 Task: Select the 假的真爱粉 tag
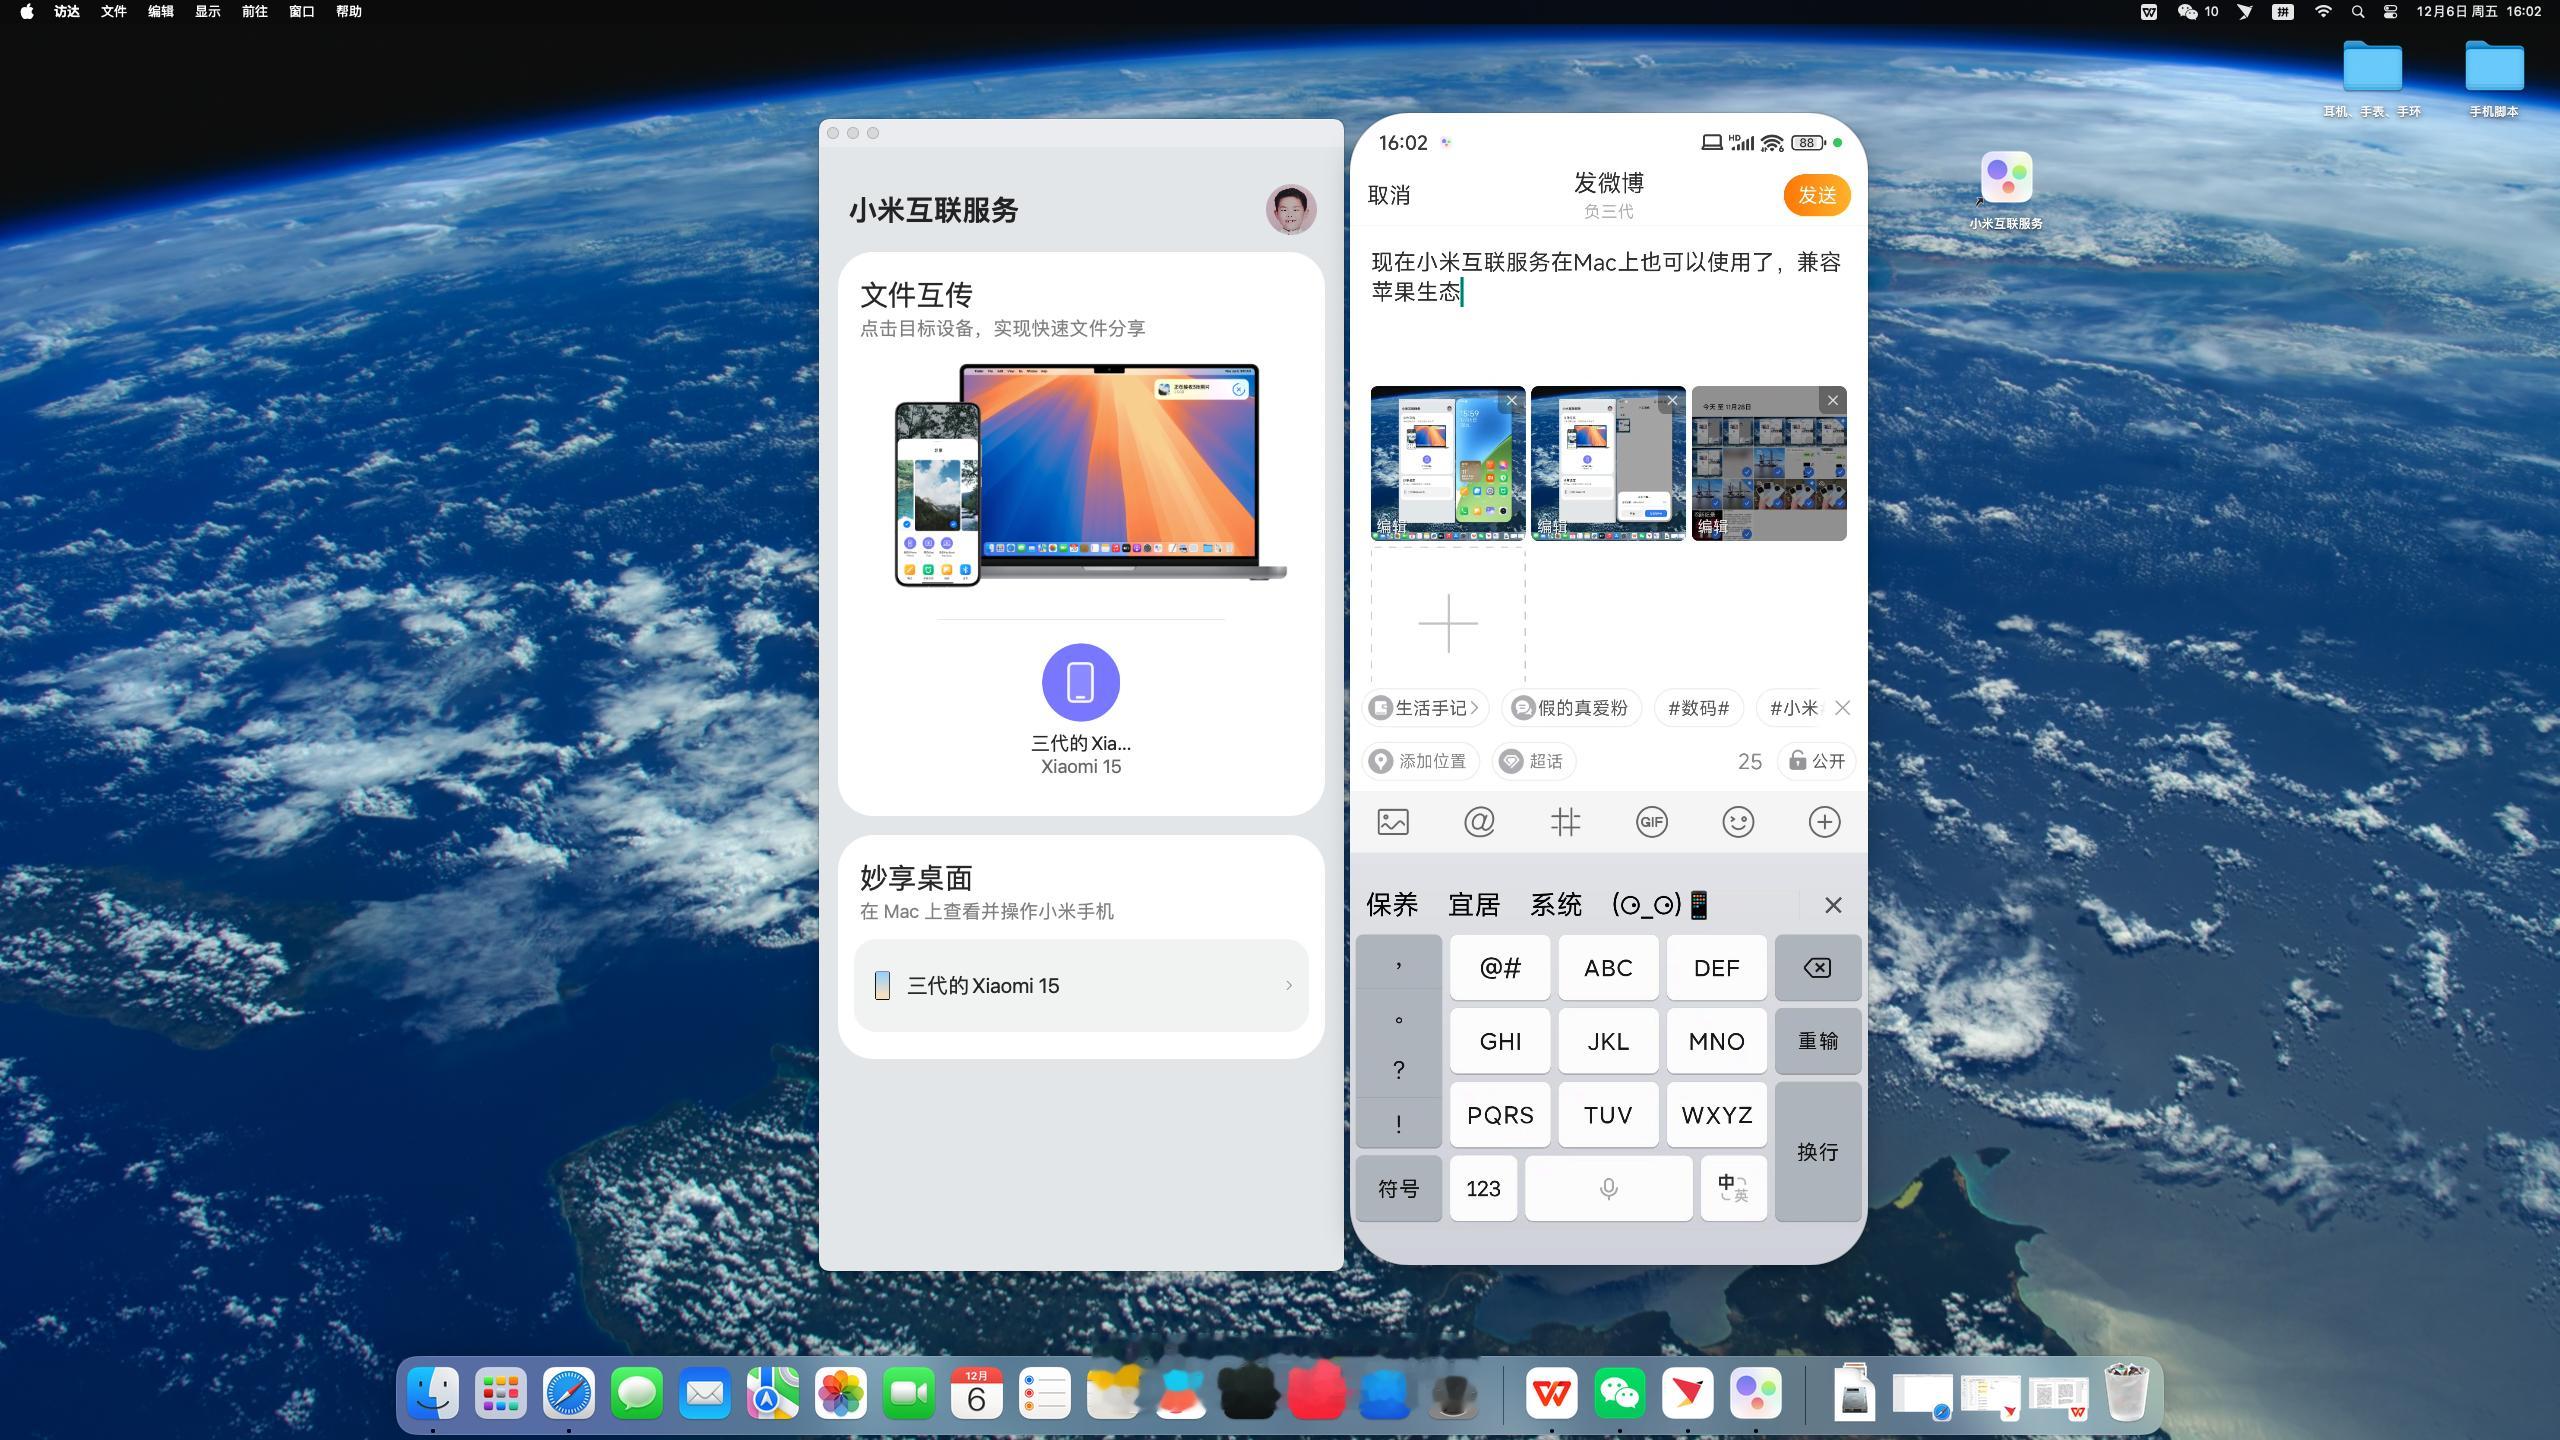point(1571,708)
